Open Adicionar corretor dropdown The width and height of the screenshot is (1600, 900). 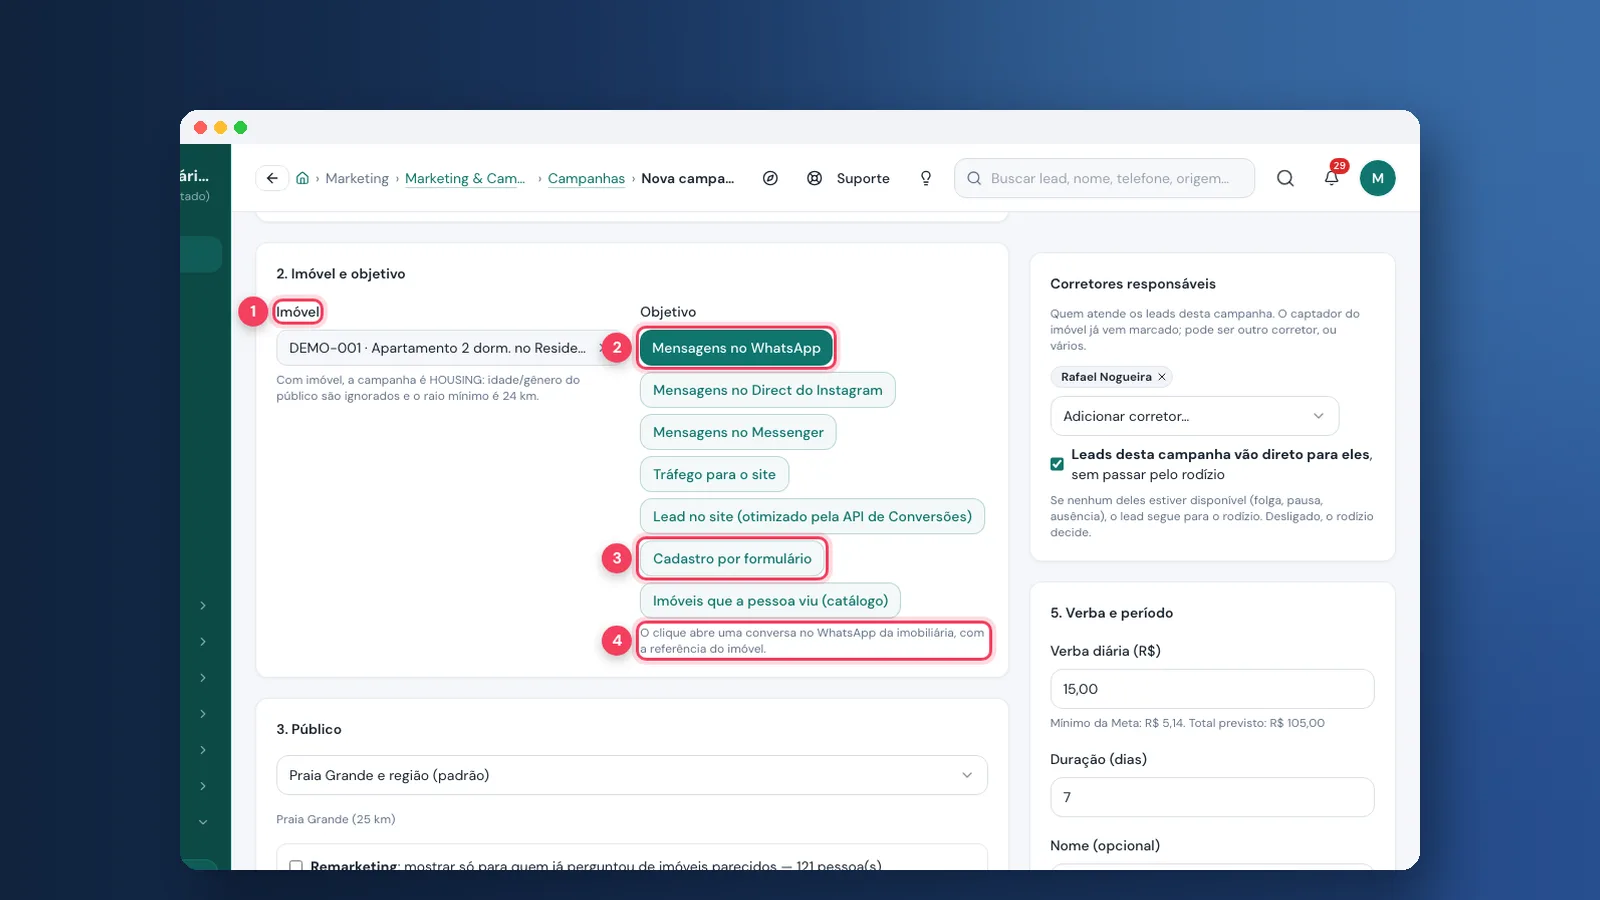pyautogui.click(x=1194, y=416)
